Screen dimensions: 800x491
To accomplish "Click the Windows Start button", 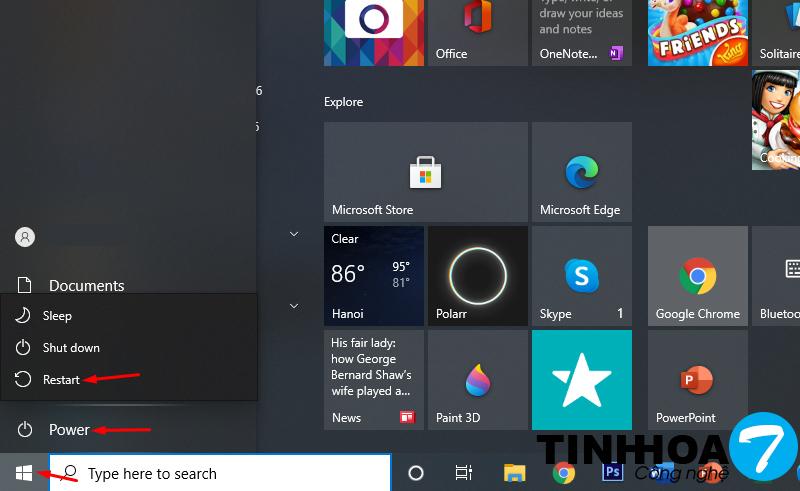I will [x=24, y=473].
